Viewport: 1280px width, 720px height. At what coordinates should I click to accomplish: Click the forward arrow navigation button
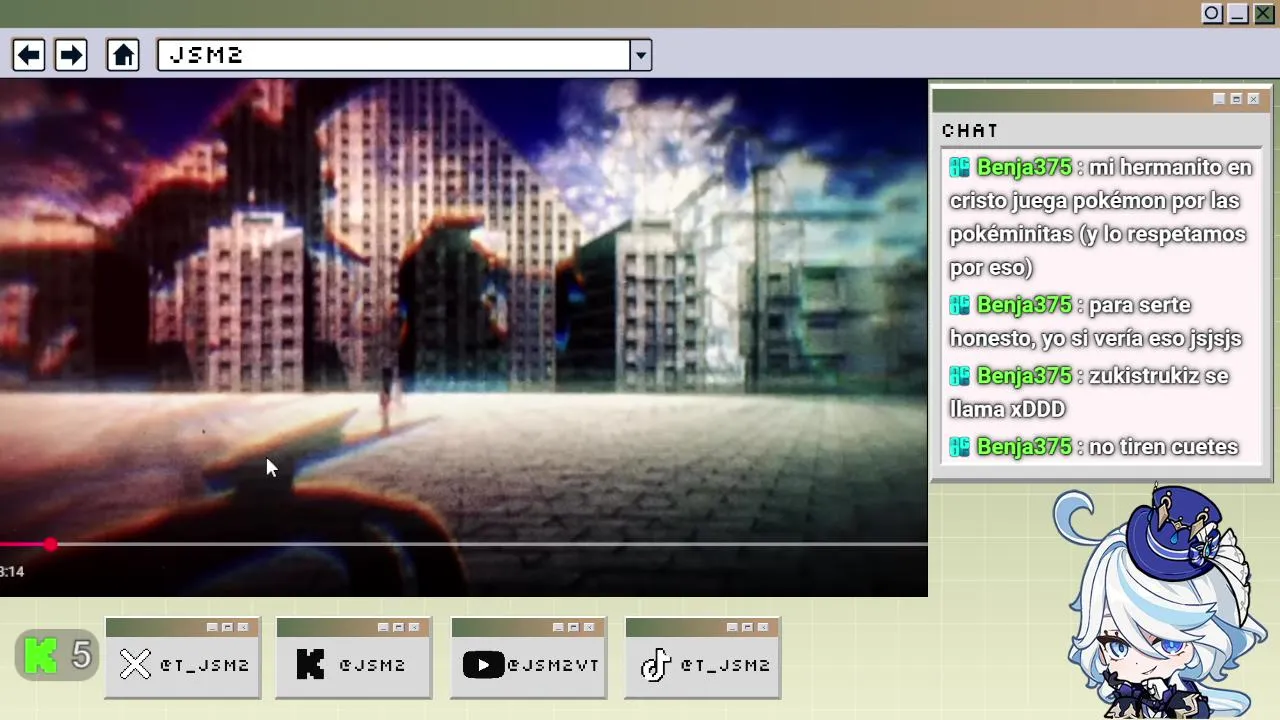pos(71,55)
